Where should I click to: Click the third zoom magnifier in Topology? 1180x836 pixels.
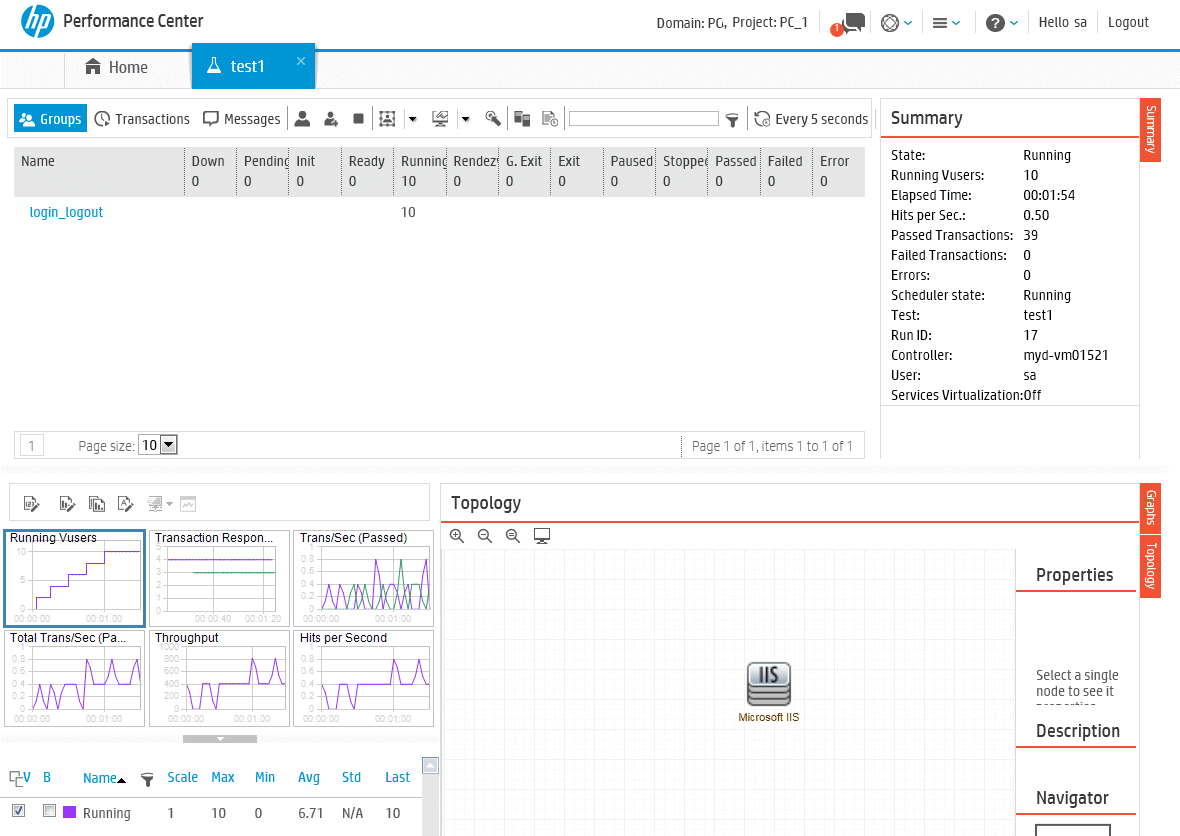[x=512, y=536]
